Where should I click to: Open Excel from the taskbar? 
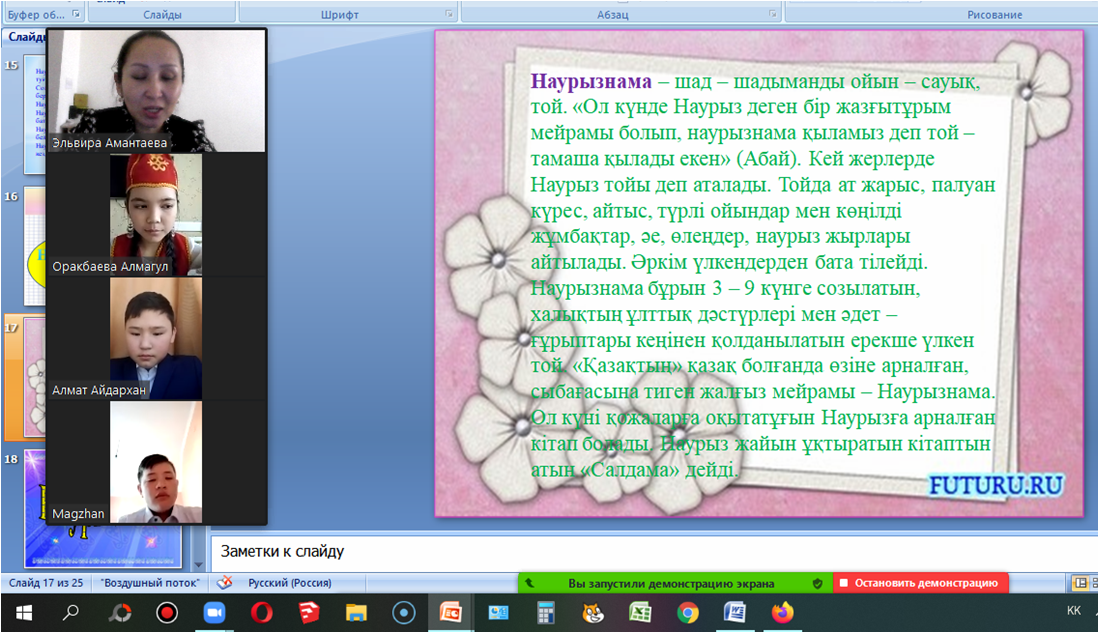640,612
